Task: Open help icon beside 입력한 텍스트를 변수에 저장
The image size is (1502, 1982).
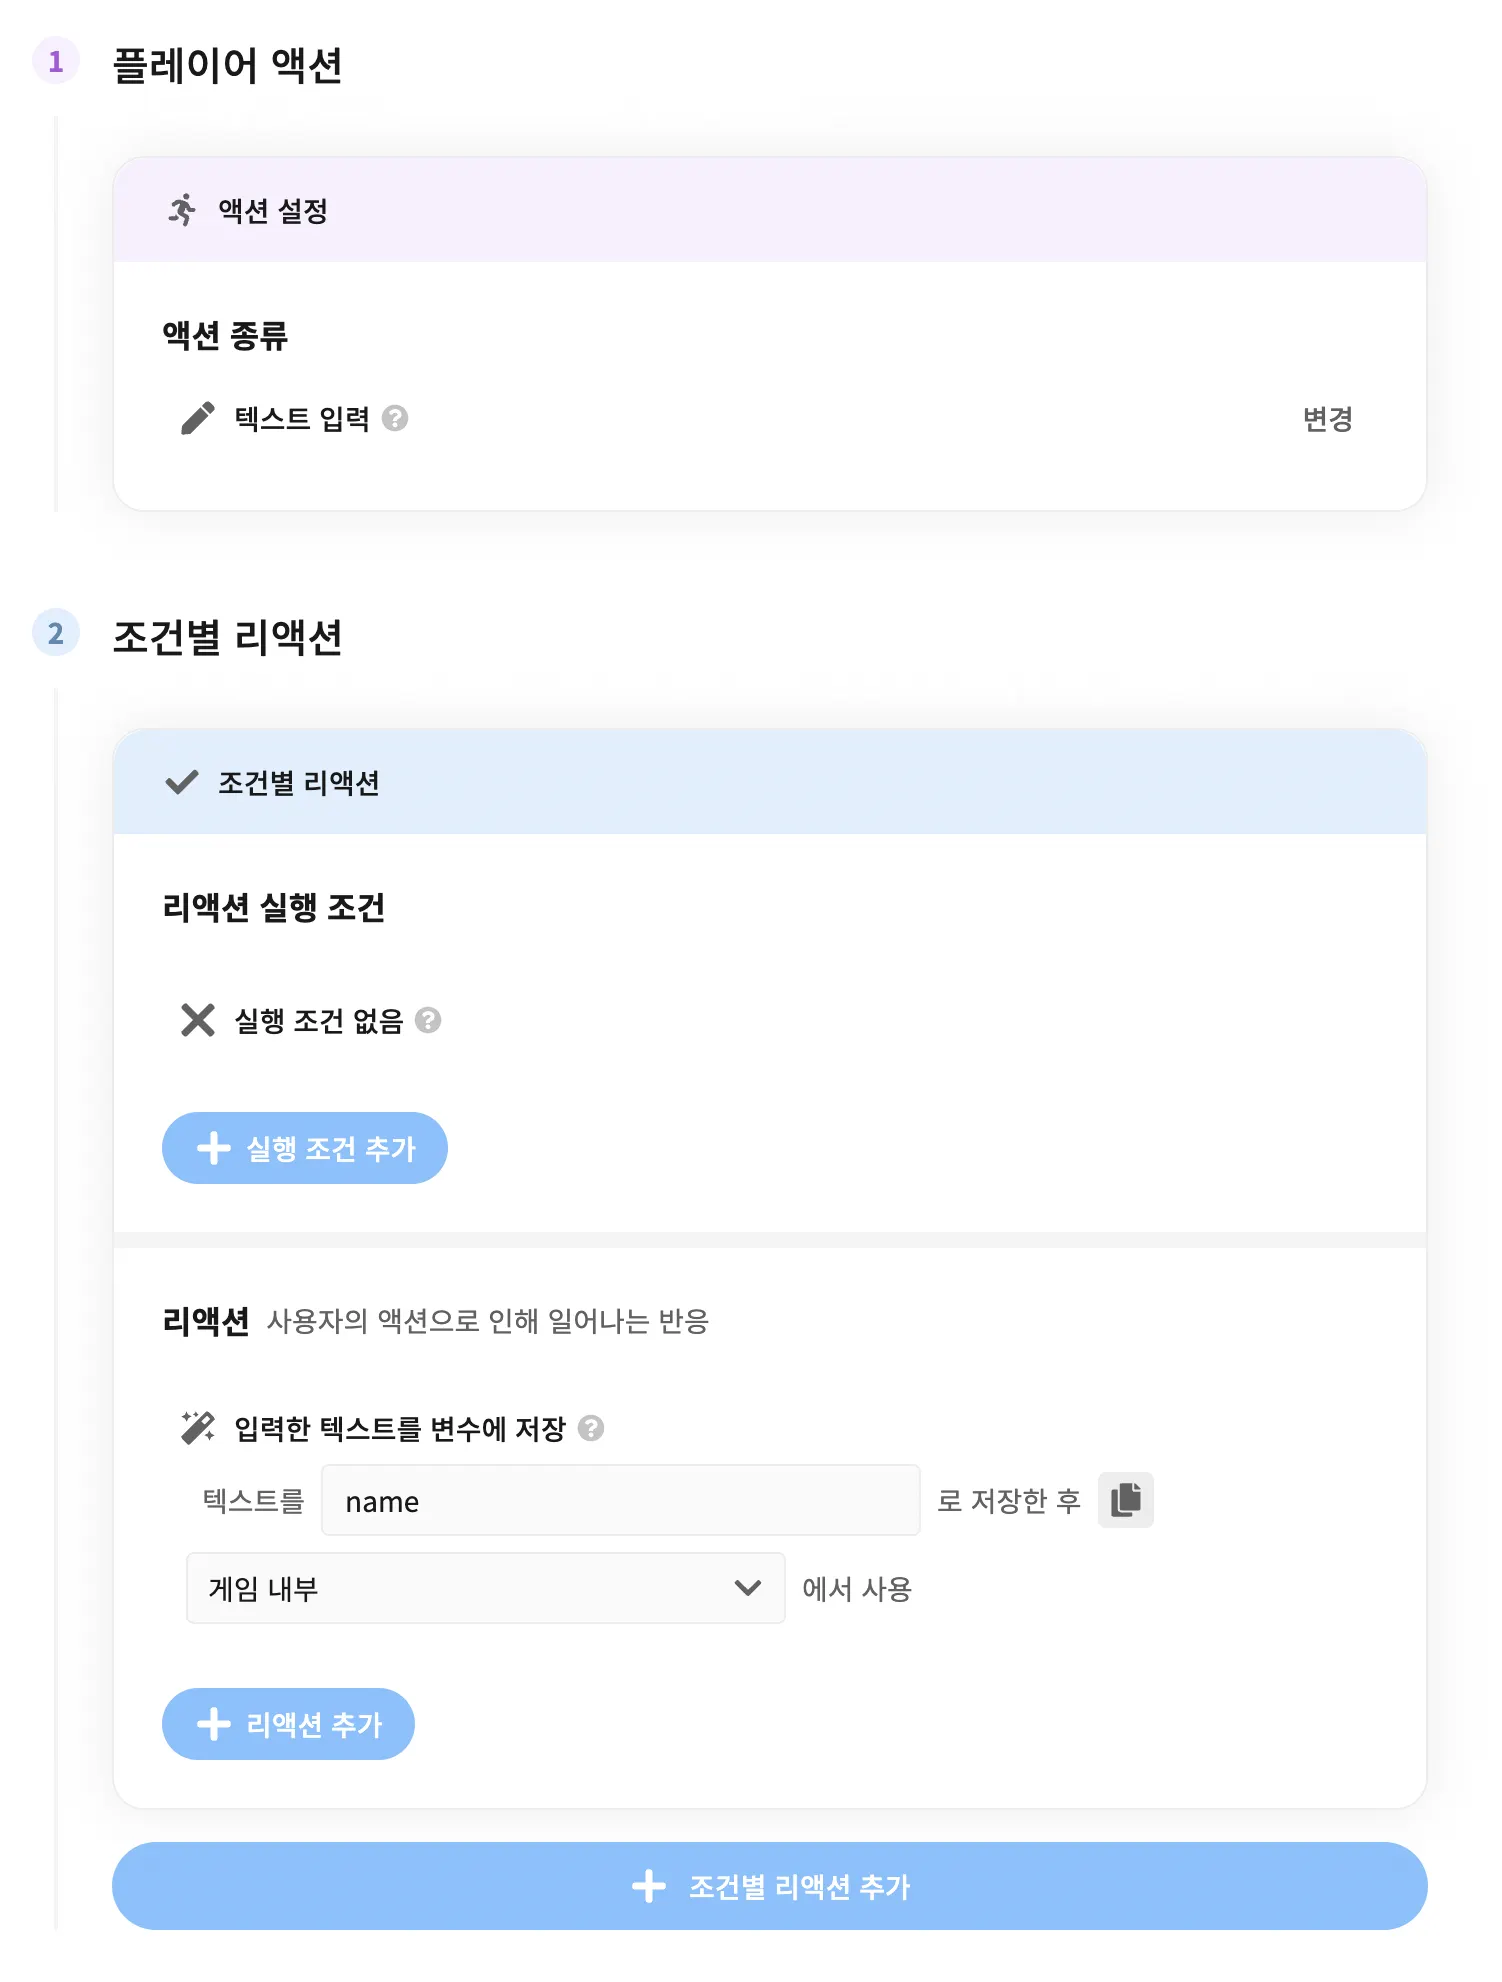Action: [591, 1428]
